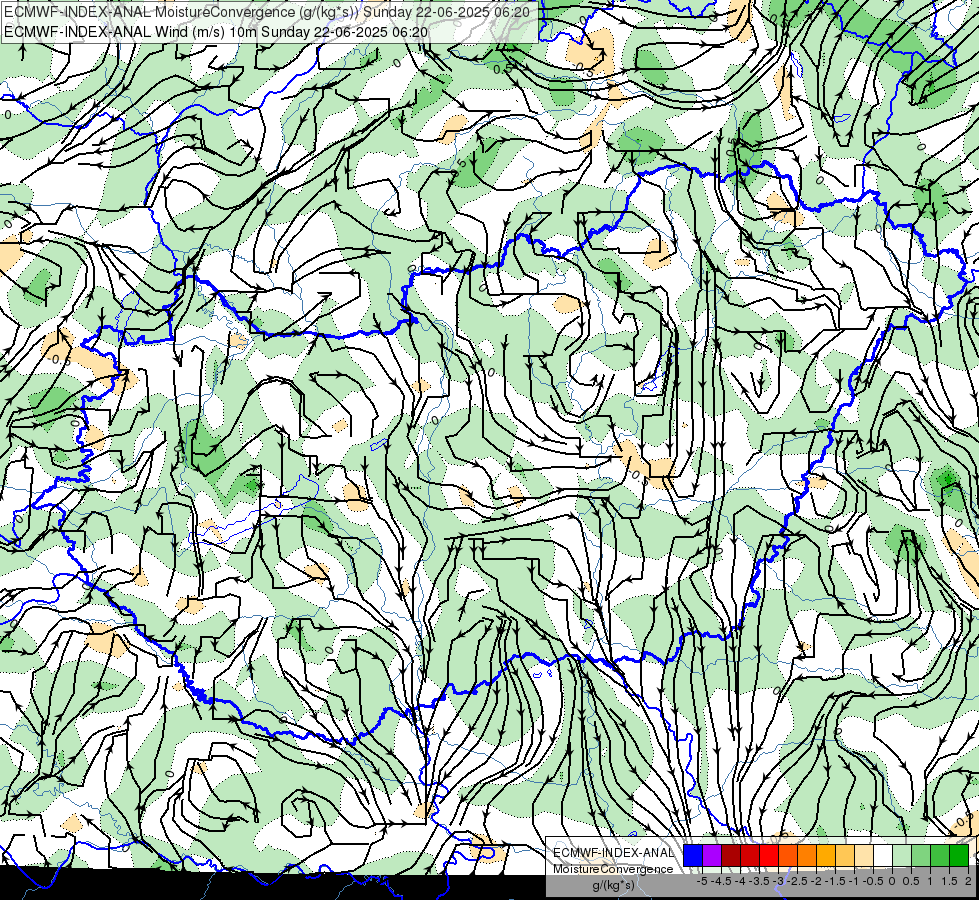The height and width of the screenshot is (900, 979).
Task: Click the palest green swatch between 0 and 0.5
Action: coord(902,856)
